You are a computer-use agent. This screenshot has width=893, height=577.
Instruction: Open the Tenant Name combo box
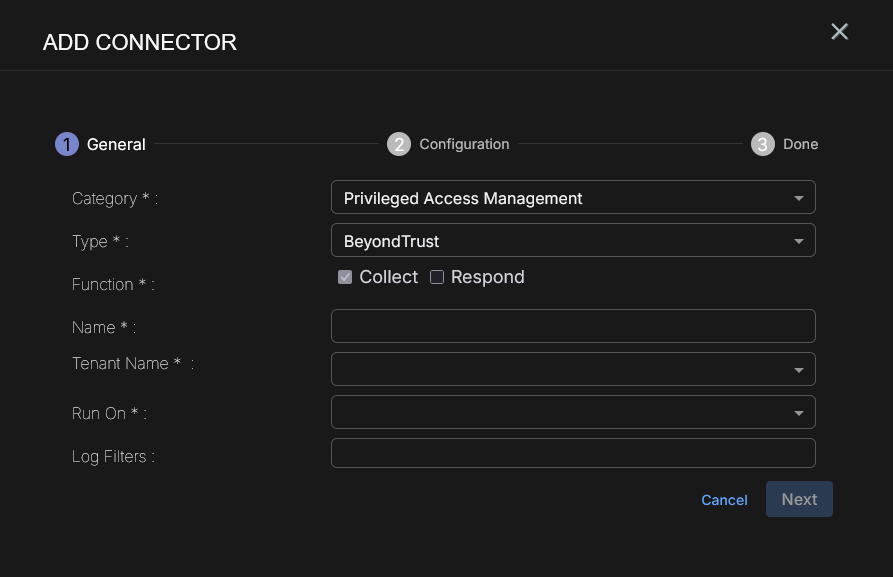click(560, 369)
